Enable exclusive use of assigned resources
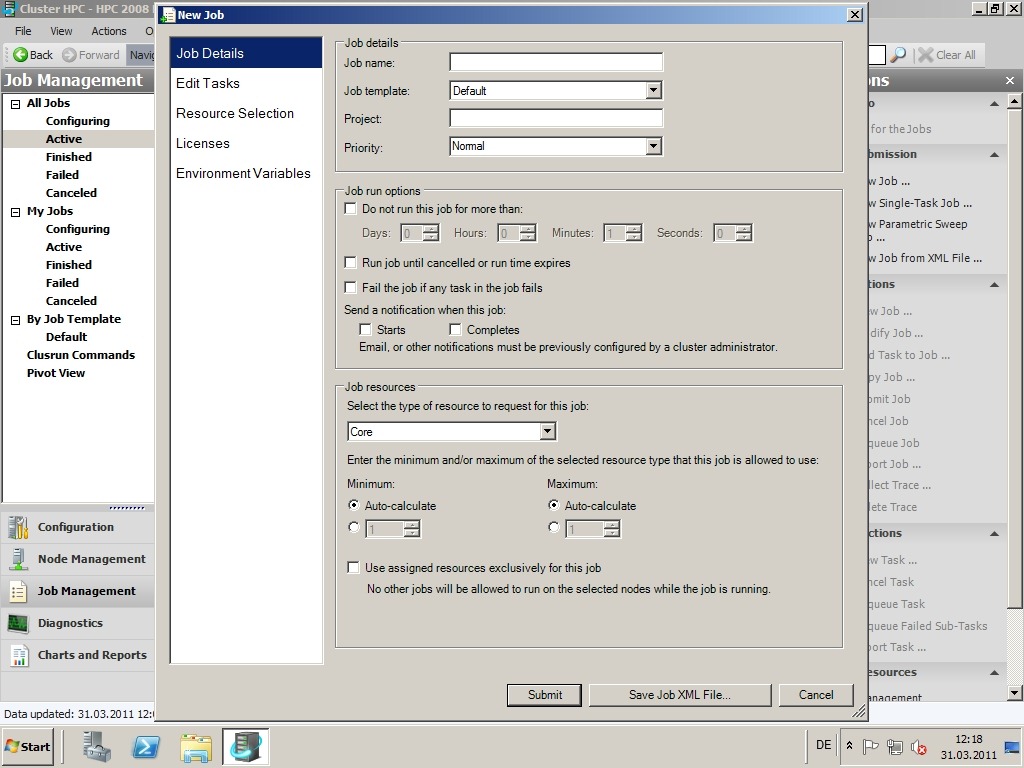The height and width of the screenshot is (768, 1024). tap(353, 567)
